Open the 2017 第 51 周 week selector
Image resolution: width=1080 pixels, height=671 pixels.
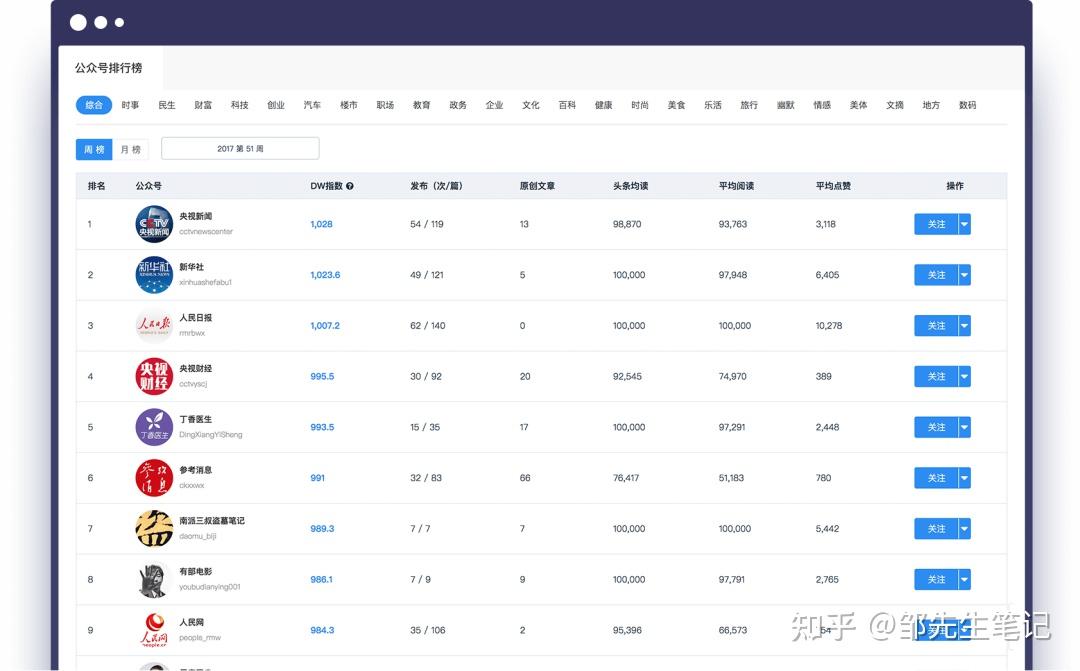pyautogui.click(x=240, y=148)
